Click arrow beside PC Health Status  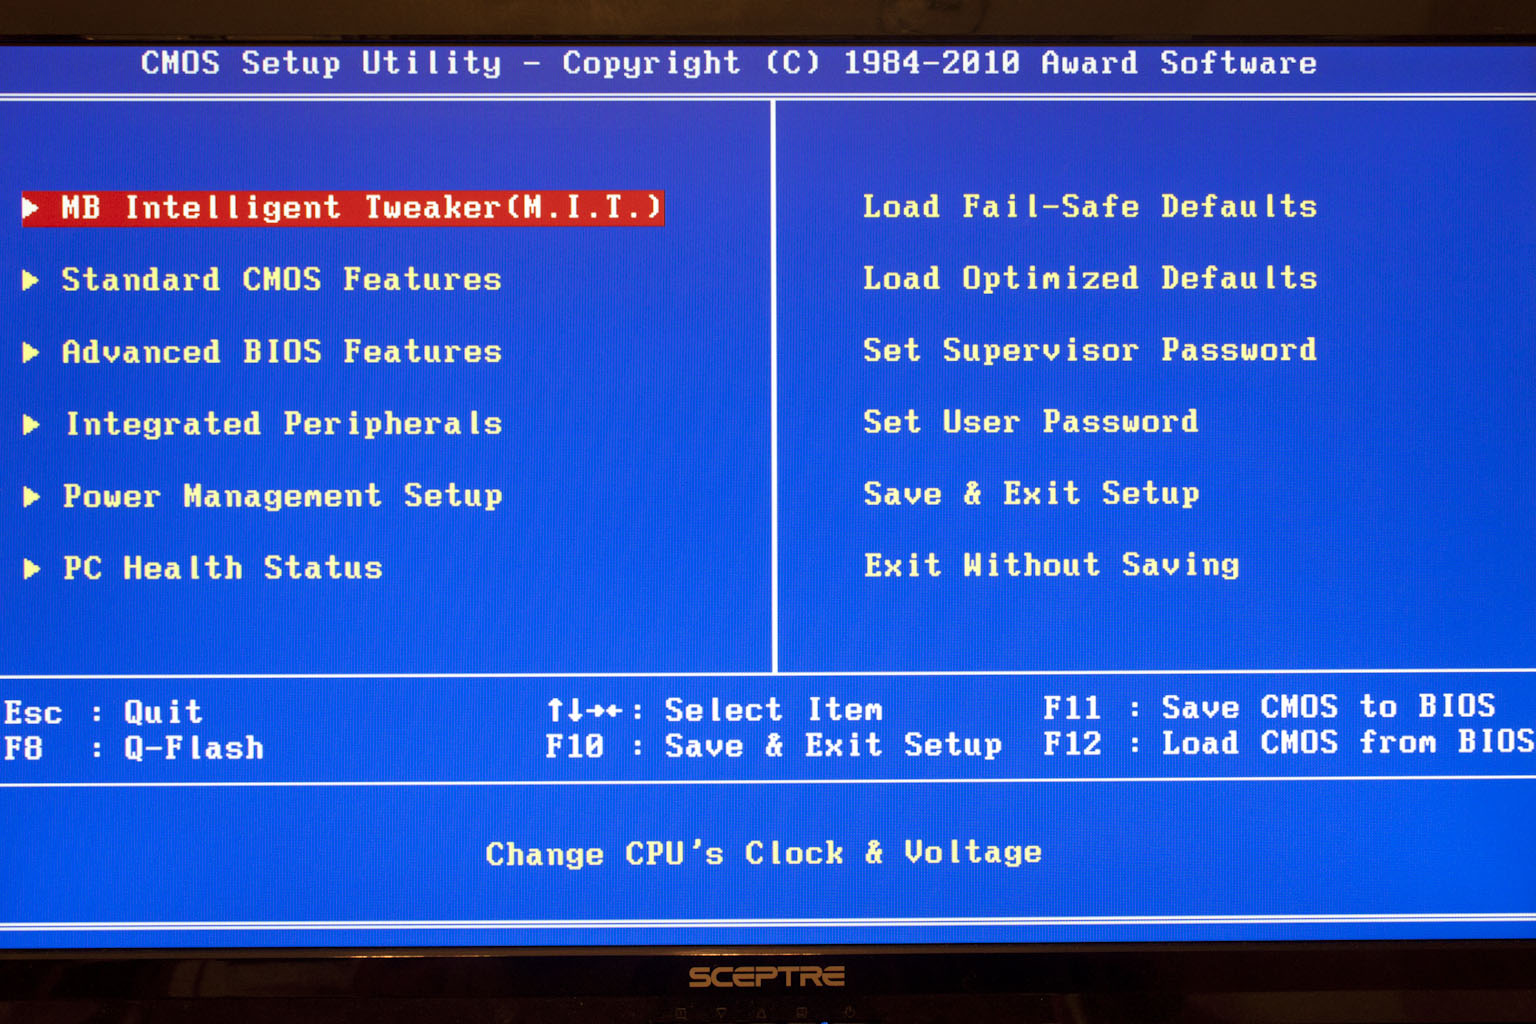point(31,568)
